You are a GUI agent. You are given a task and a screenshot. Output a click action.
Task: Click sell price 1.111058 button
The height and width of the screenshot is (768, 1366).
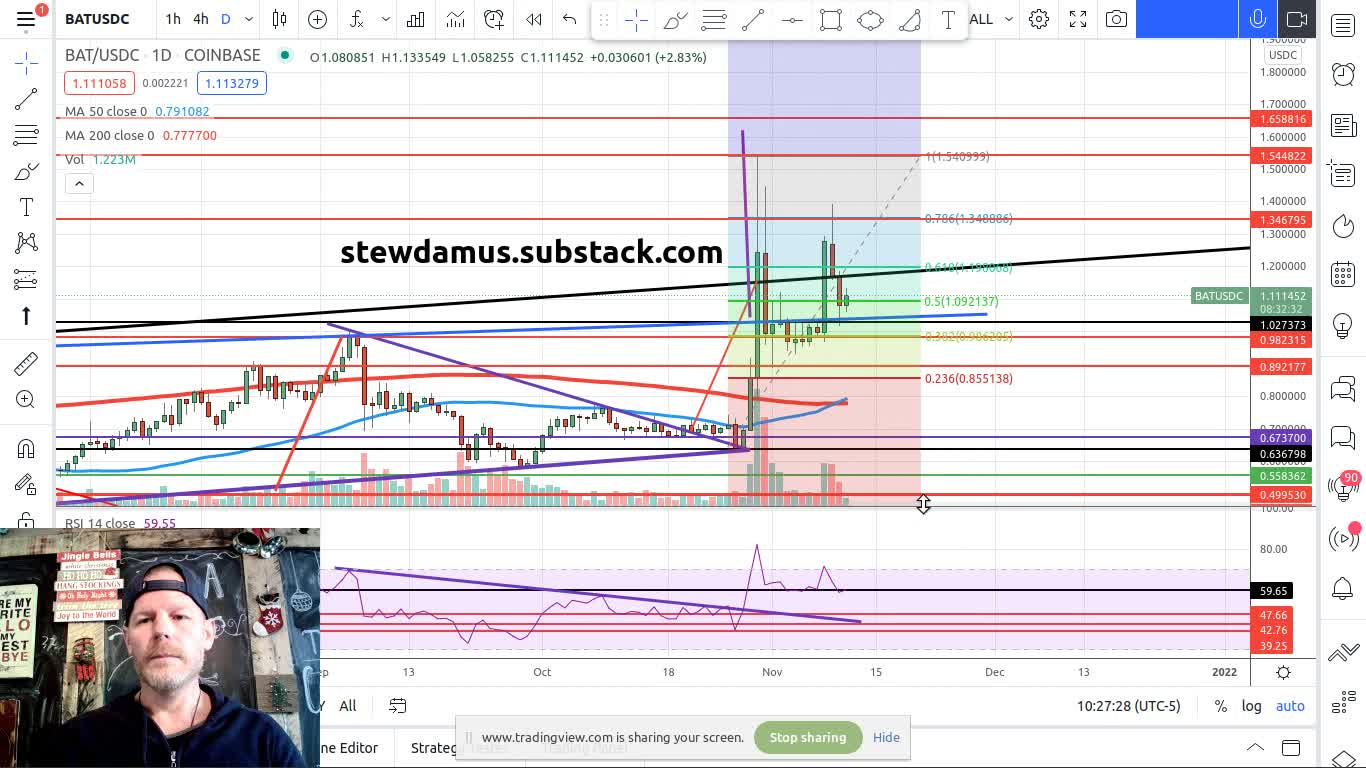tap(98, 83)
